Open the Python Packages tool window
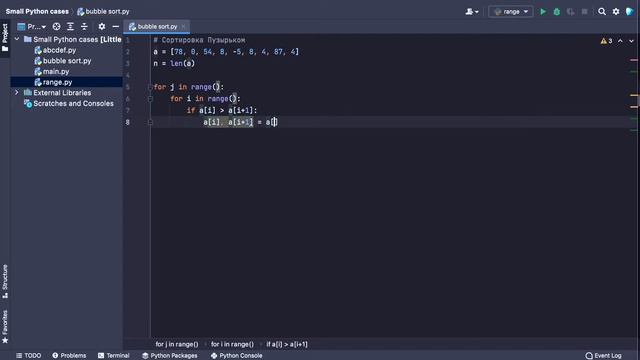 (x=169, y=356)
